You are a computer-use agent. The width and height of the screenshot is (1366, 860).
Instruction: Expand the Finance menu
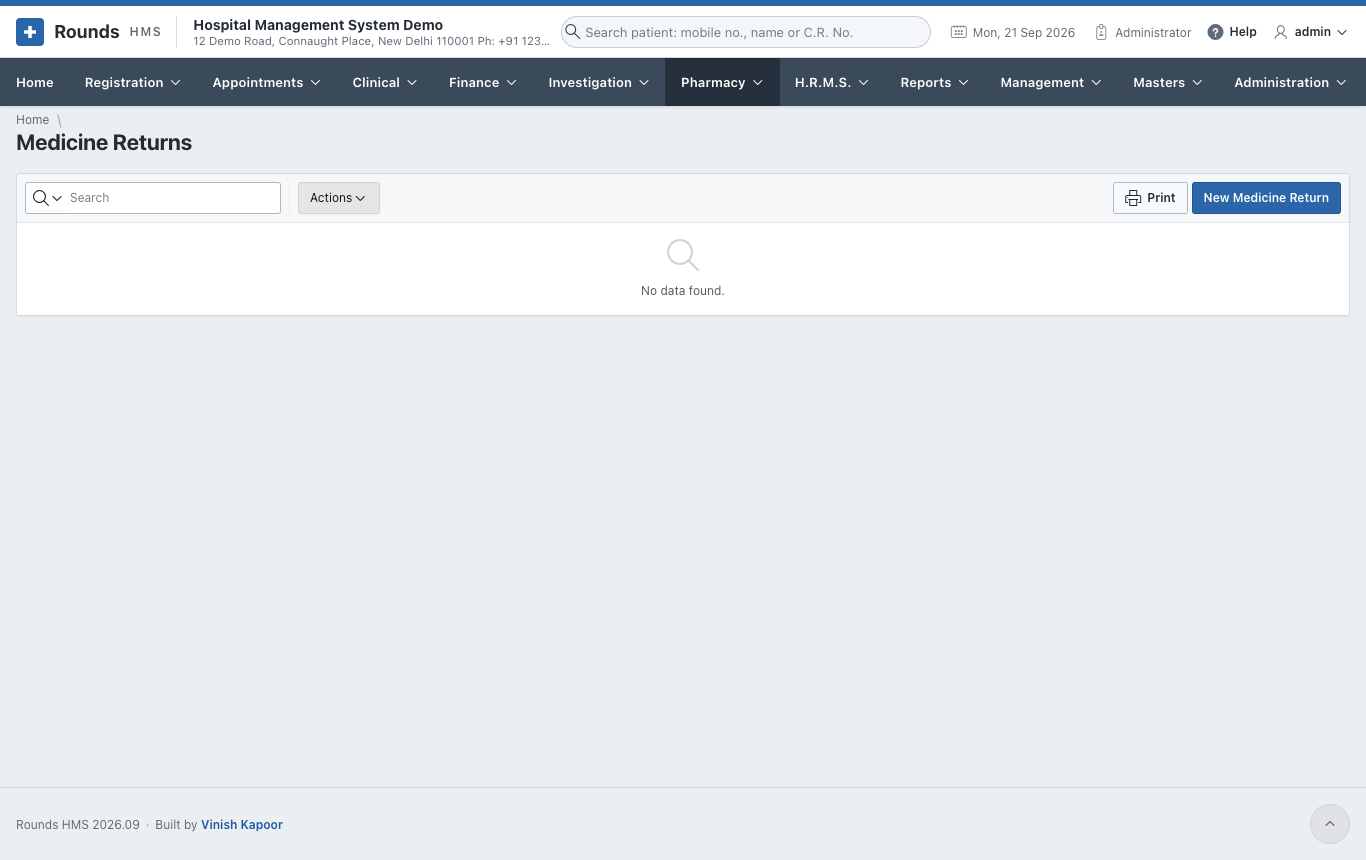483,82
